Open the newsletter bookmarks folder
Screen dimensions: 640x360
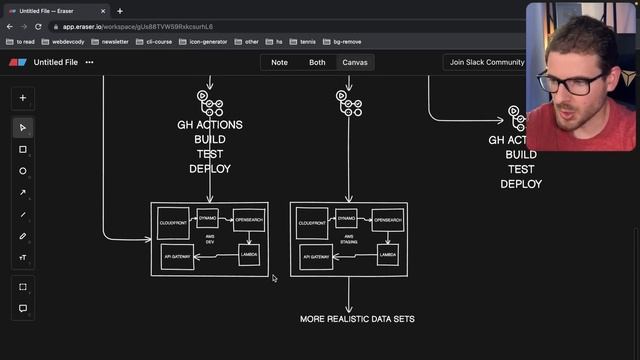(110, 42)
